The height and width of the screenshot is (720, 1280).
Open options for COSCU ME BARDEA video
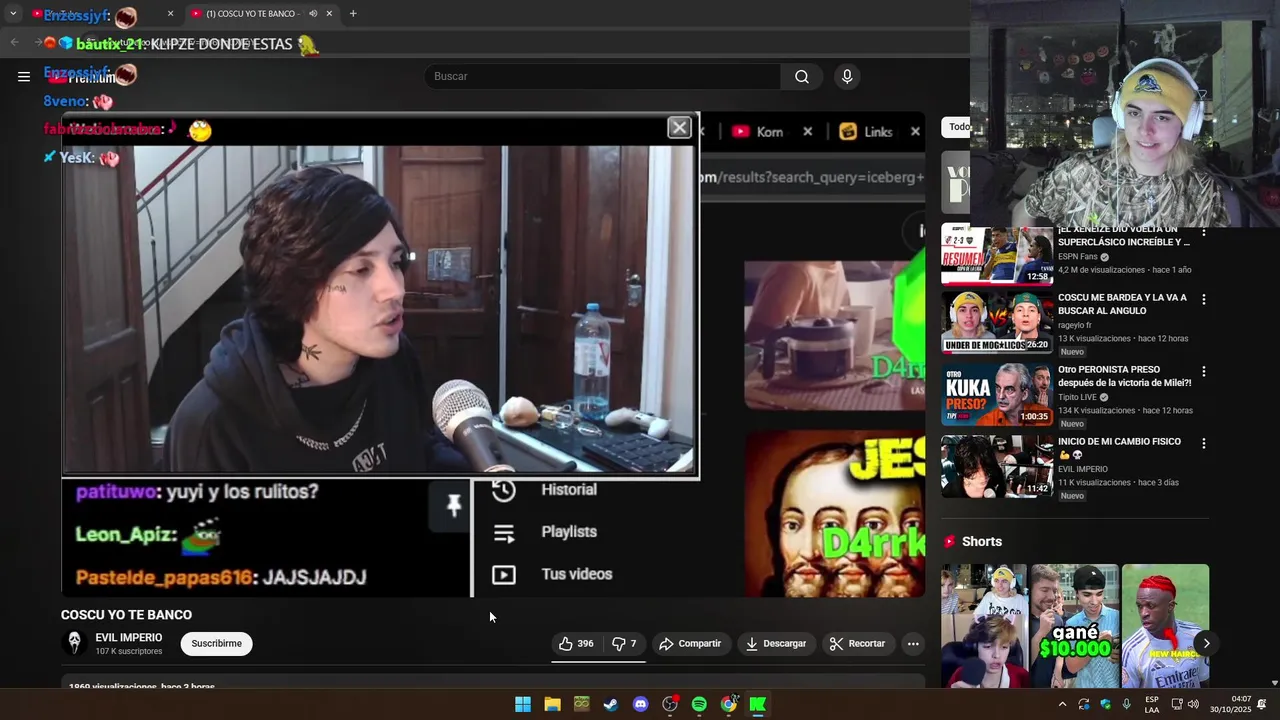coord(1203,299)
